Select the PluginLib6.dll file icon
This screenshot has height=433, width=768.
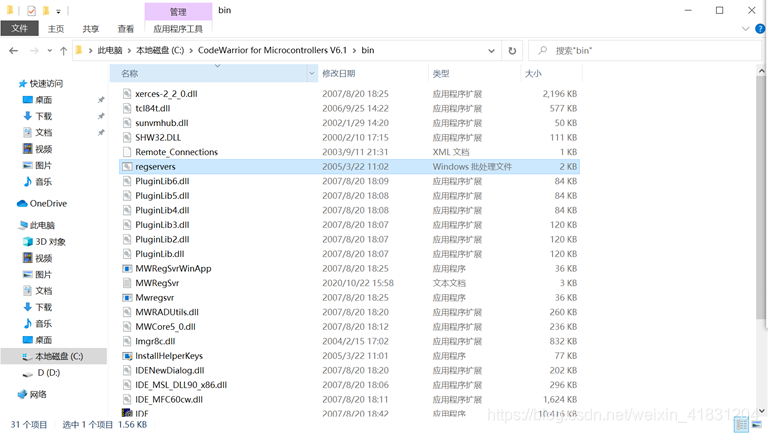[127, 181]
